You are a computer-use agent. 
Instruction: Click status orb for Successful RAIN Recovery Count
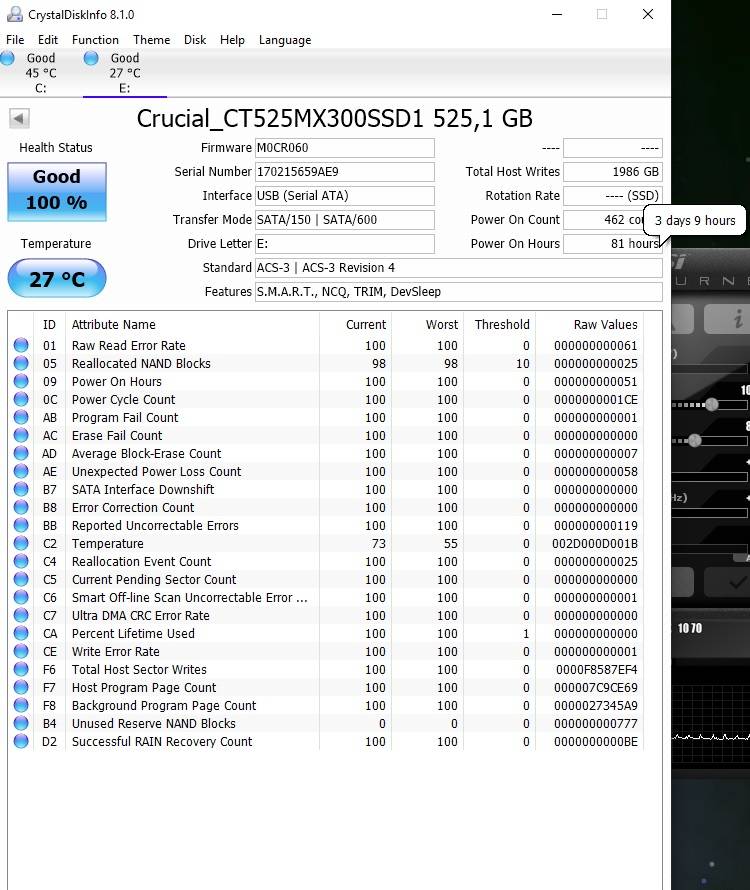(21, 742)
